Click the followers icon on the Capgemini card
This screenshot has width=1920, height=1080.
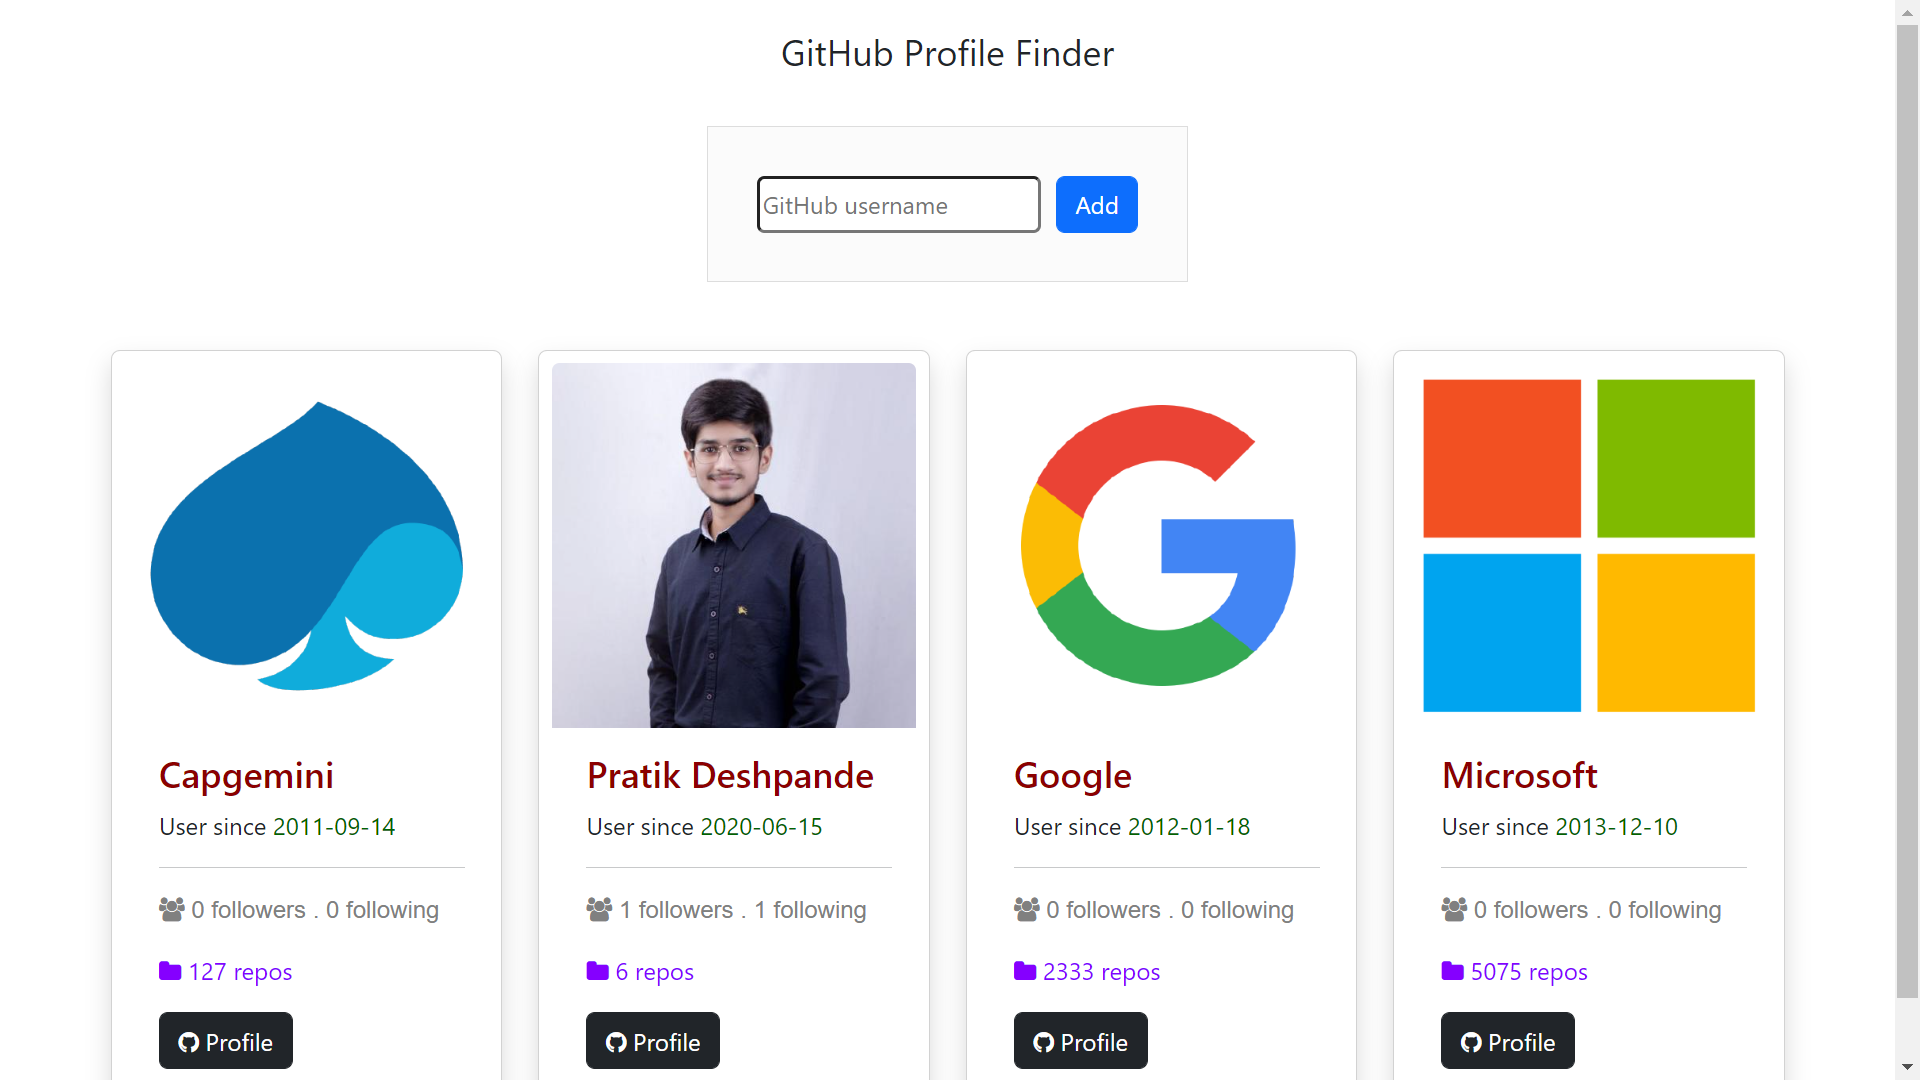[x=169, y=909]
